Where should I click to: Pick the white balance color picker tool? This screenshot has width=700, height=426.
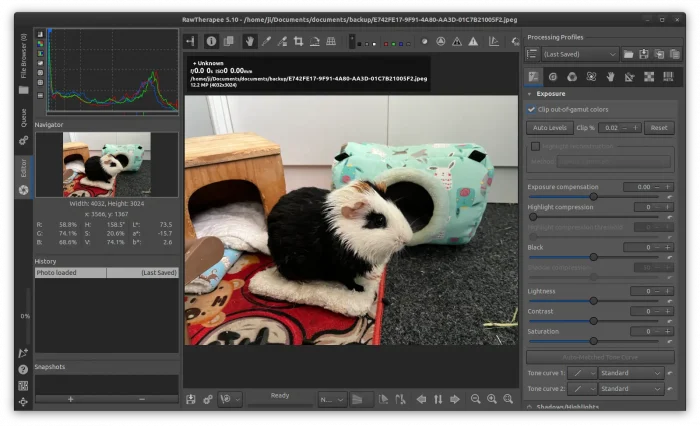[265, 41]
